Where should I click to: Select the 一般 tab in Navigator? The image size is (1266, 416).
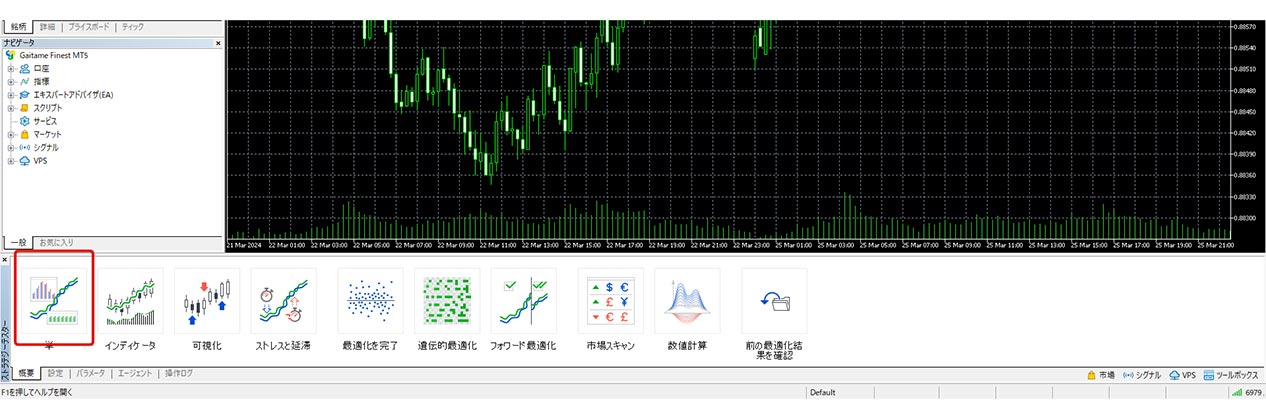(17, 242)
